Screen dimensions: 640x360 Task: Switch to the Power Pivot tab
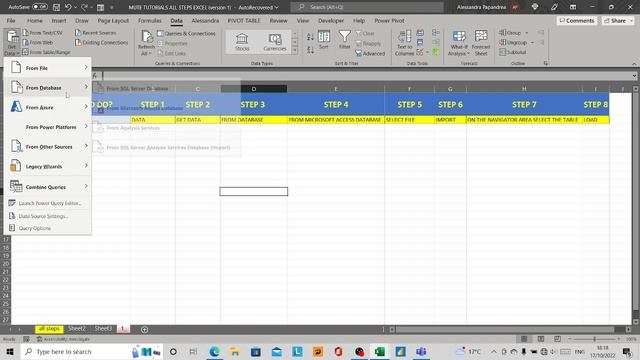(x=389, y=20)
